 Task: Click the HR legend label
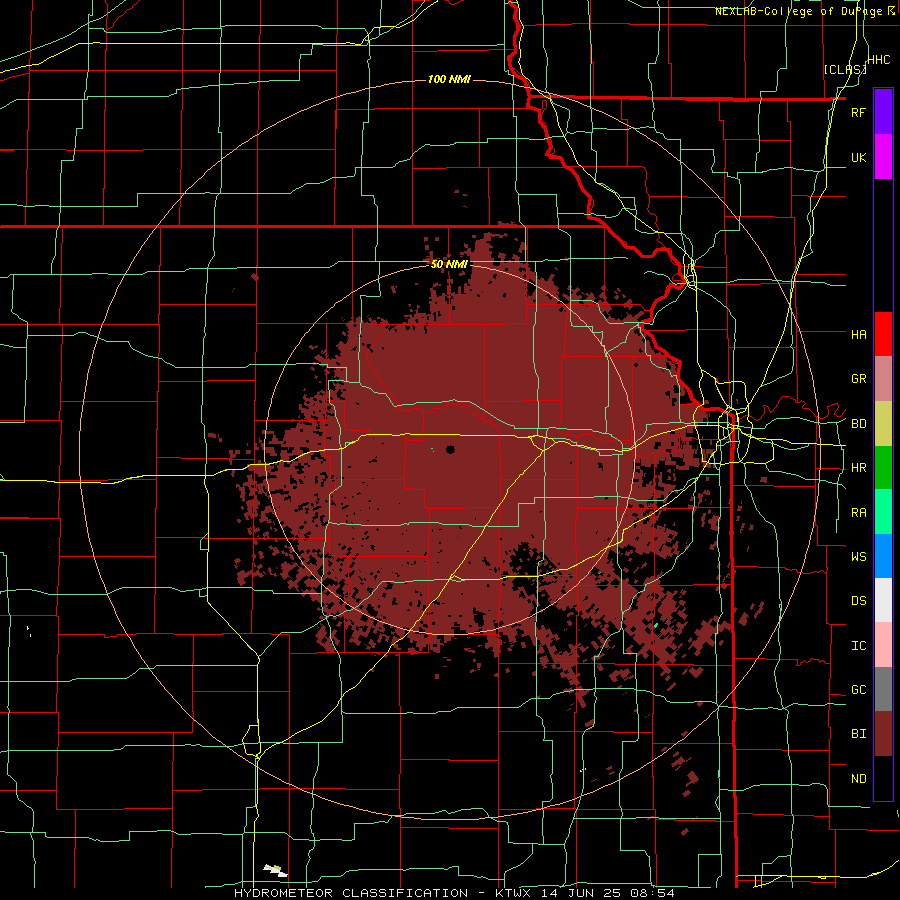click(x=858, y=468)
